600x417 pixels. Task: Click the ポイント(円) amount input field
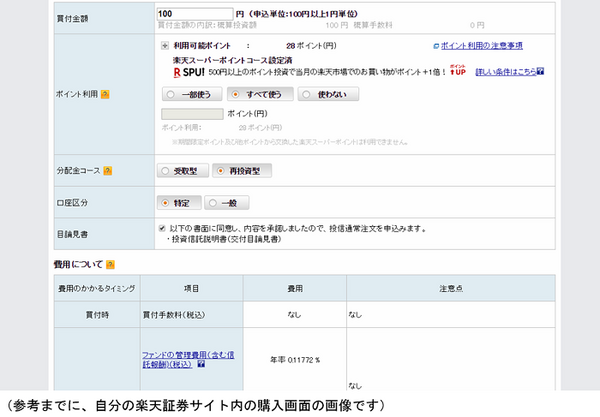pos(192,114)
